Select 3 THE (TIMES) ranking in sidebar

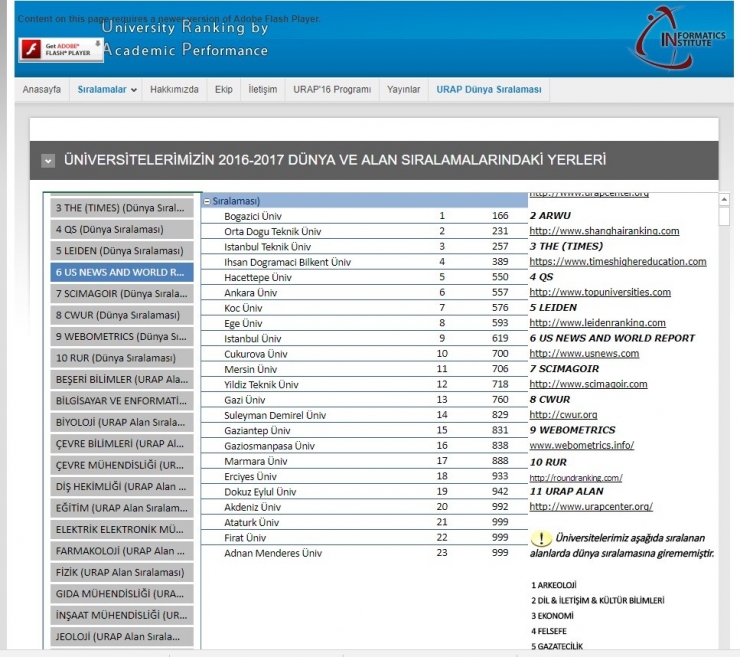tap(123, 208)
